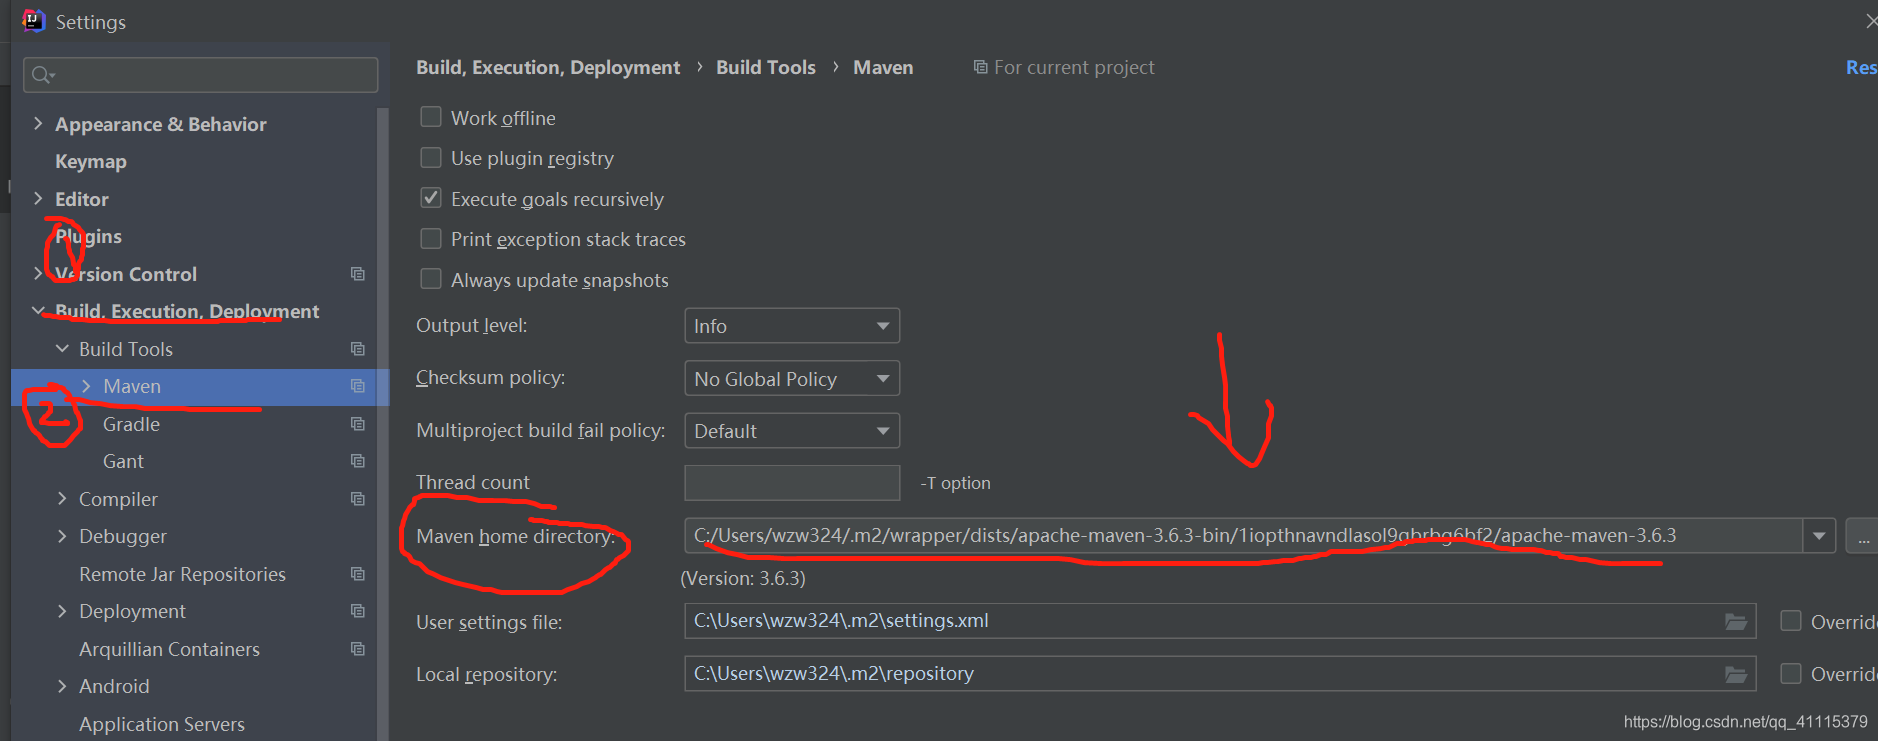Click the For current project icon in header

pos(980,67)
